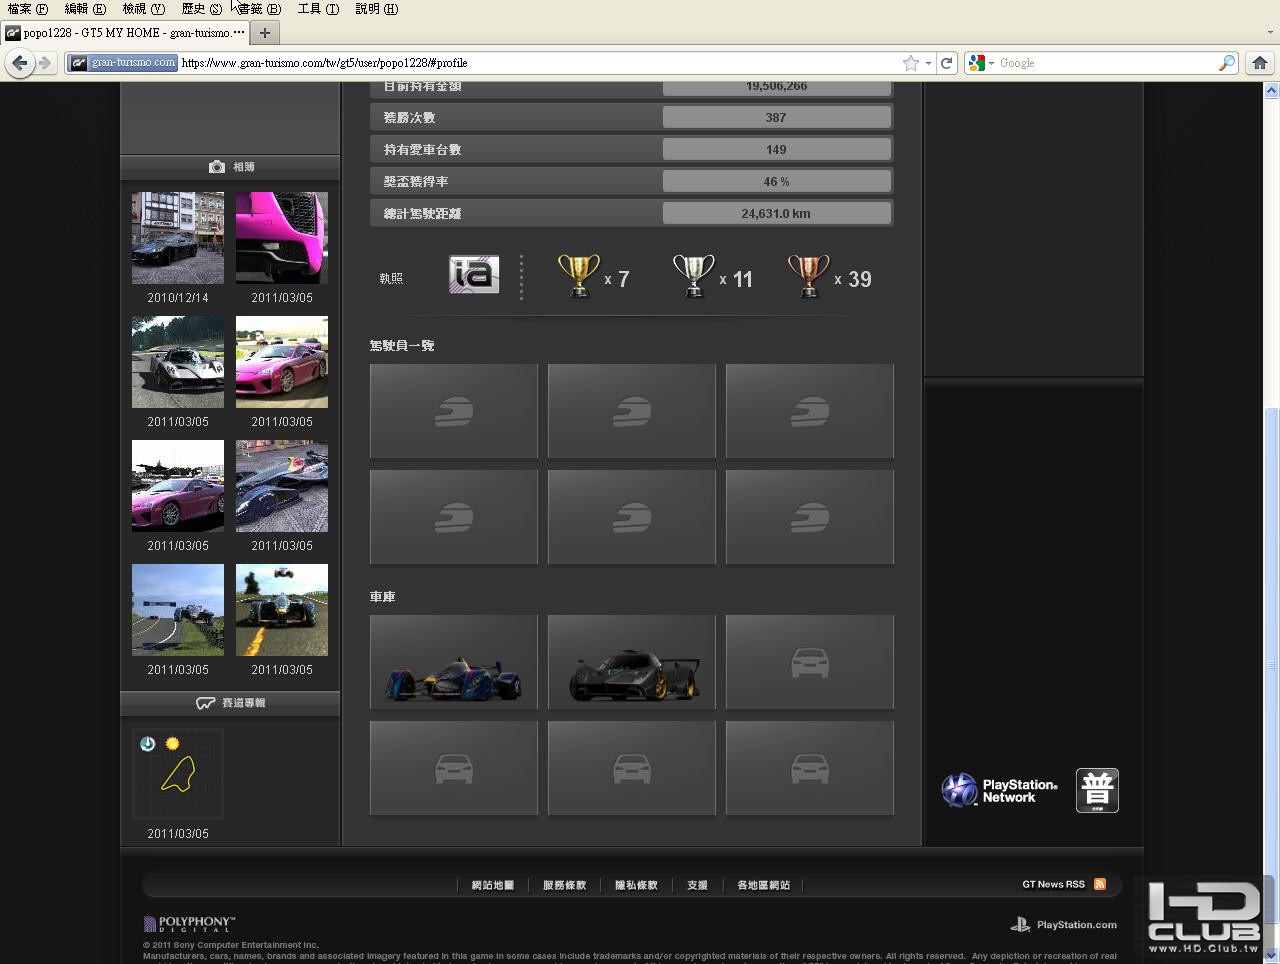The height and width of the screenshot is (964, 1280).
Task: Expand the Google search engine dropdown
Action: (981, 63)
